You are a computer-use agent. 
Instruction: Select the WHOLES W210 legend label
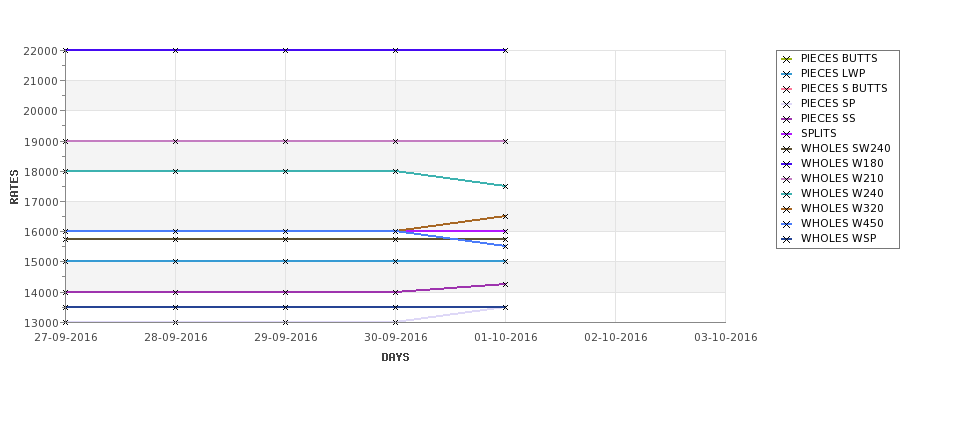click(842, 178)
